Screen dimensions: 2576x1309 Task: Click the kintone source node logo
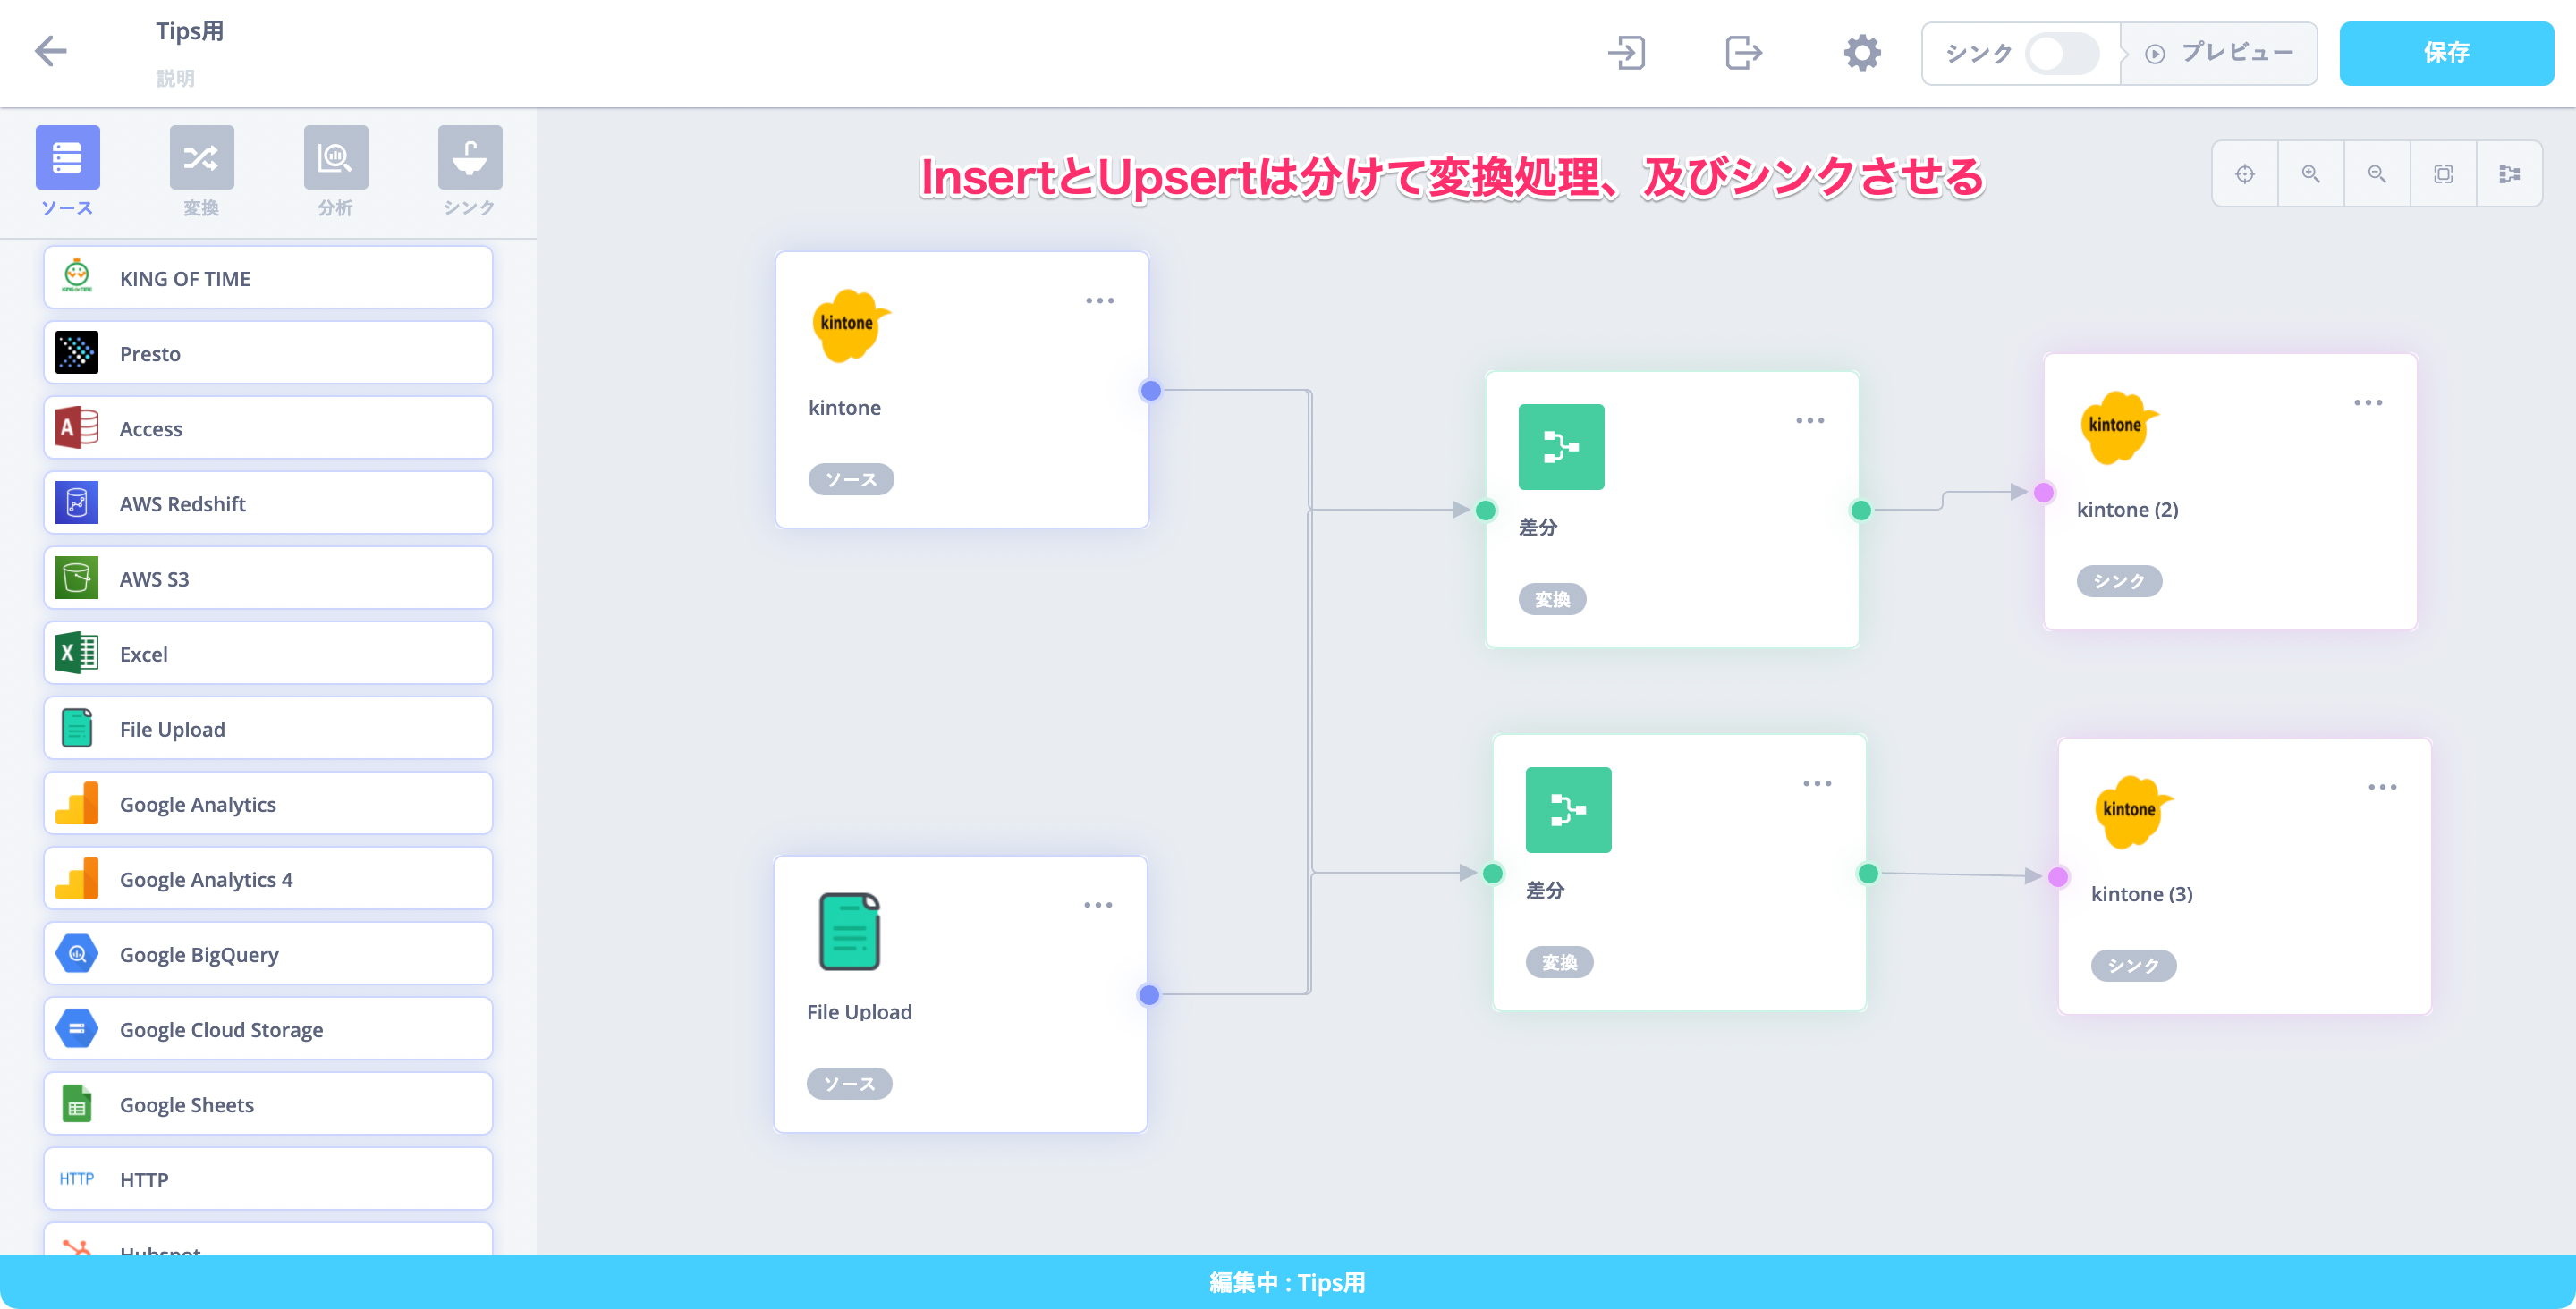849,325
